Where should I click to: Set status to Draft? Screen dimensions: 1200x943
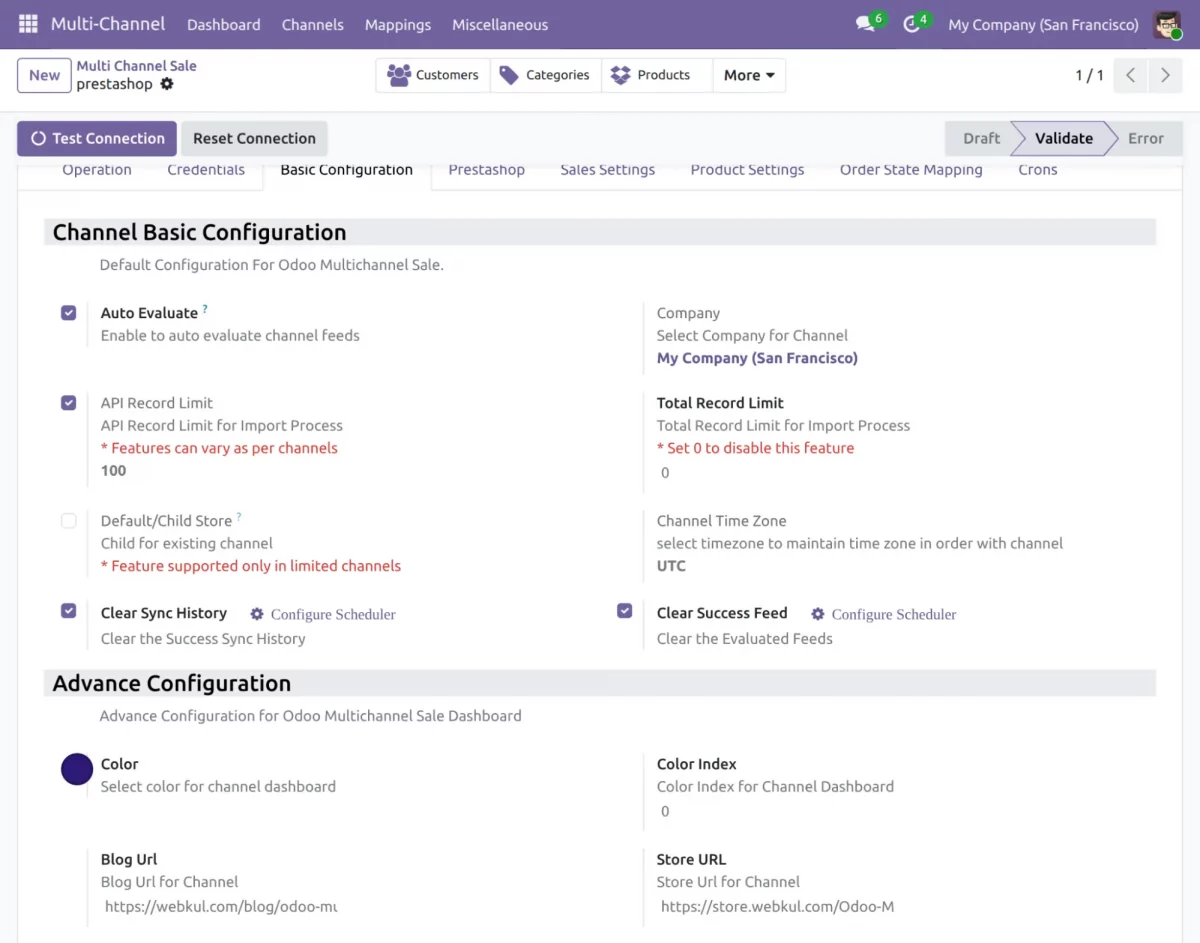tap(981, 138)
